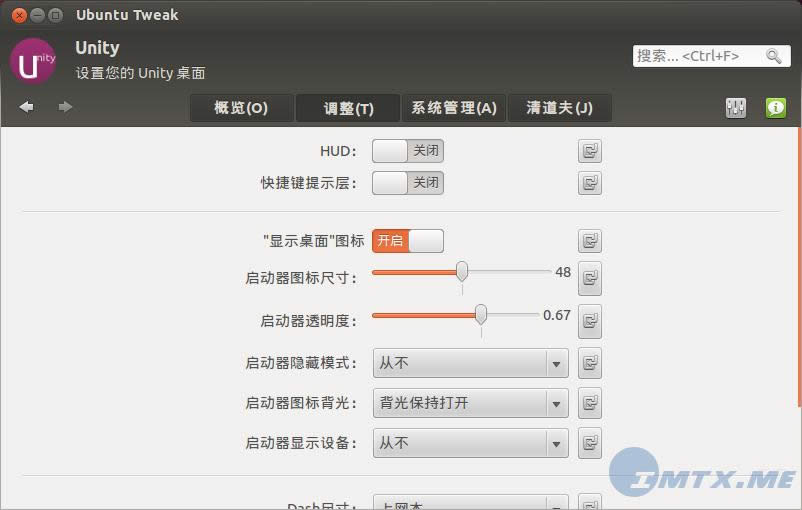The height and width of the screenshot is (510, 802).
Task: Open the 启动器显示设备 dropdown
Action: click(x=471, y=443)
